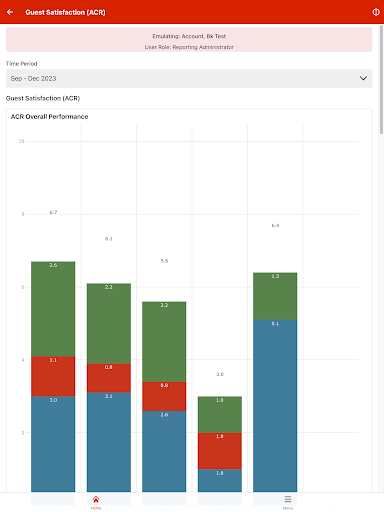Click the red 1.0 segment of fourth bar
384x512 pixels.
(x=220, y=451)
